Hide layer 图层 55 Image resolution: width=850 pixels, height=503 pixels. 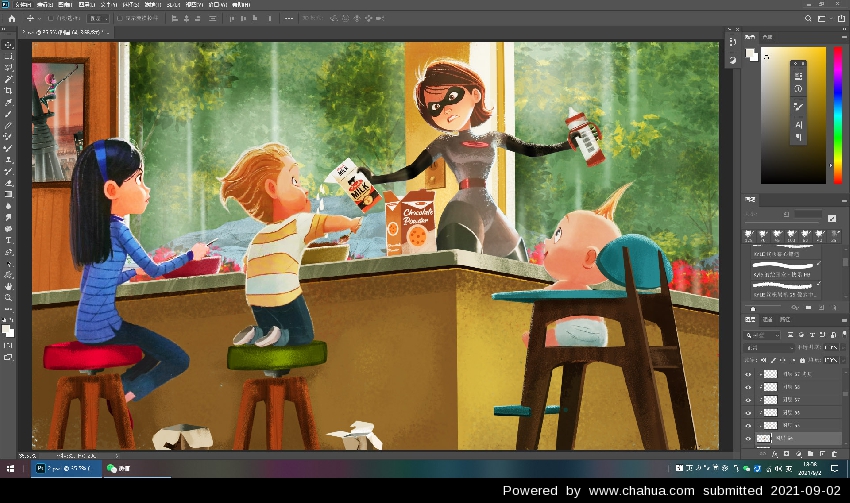pos(749,425)
